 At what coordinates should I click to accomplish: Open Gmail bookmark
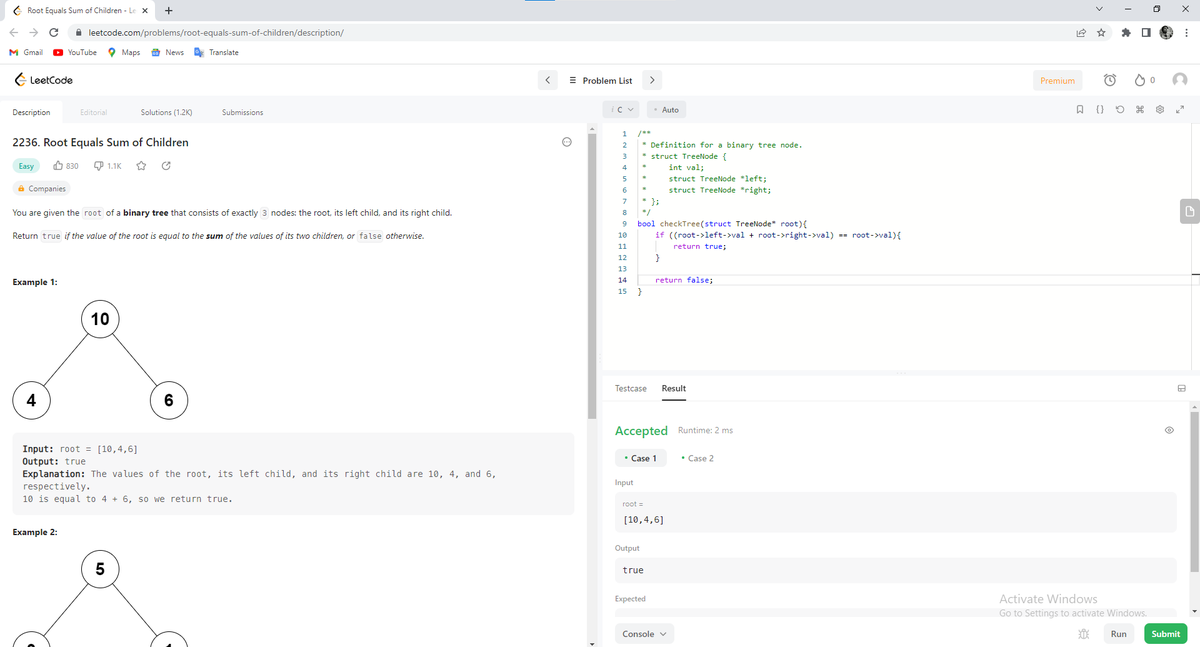26,52
